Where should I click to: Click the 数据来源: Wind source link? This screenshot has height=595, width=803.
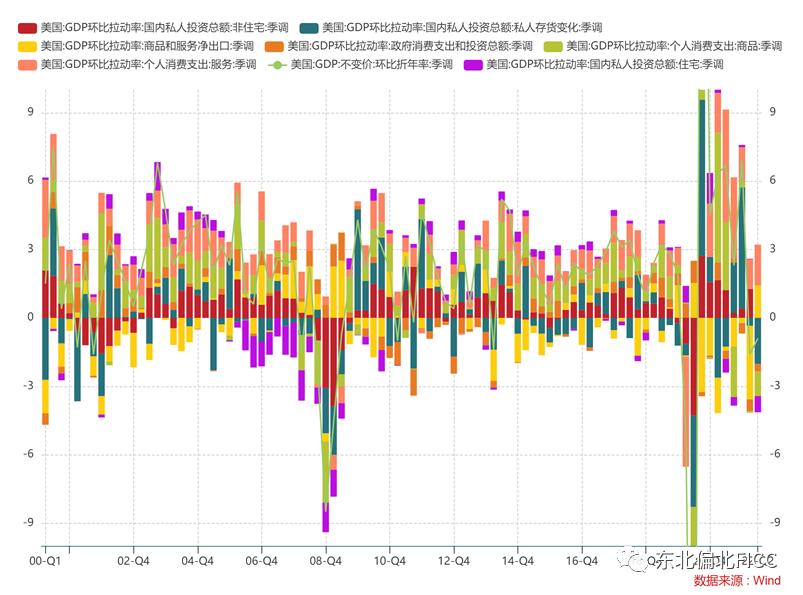(737, 578)
